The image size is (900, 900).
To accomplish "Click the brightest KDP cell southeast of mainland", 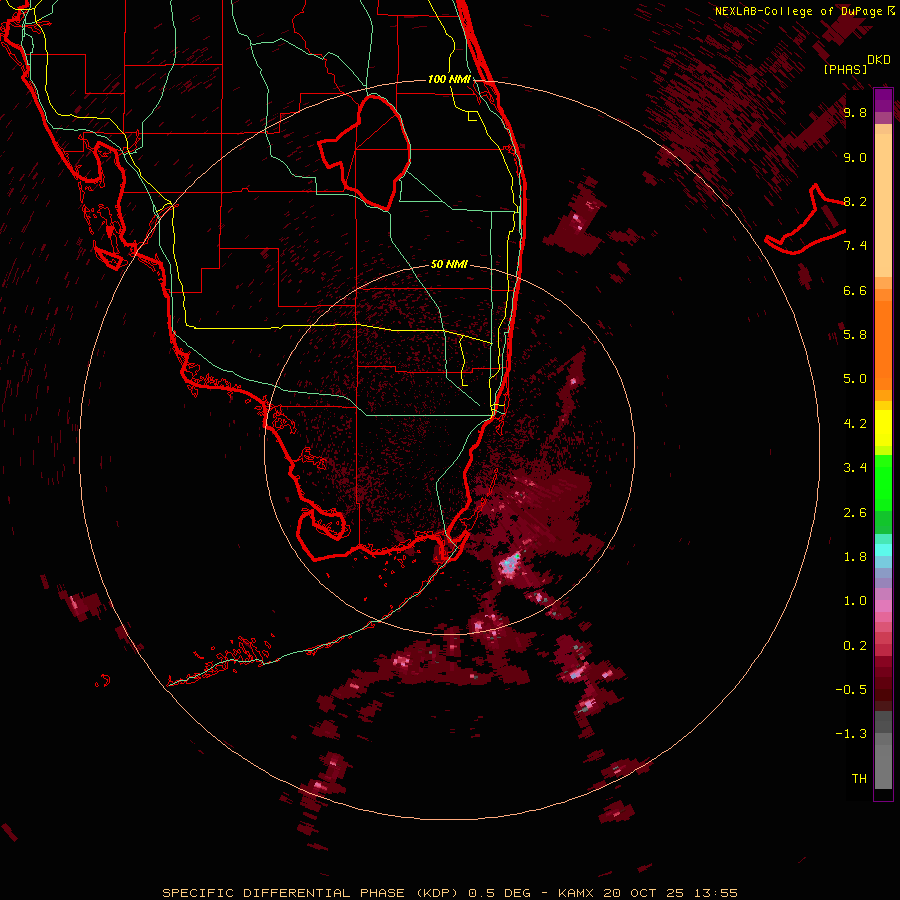I will click(x=509, y=565).
